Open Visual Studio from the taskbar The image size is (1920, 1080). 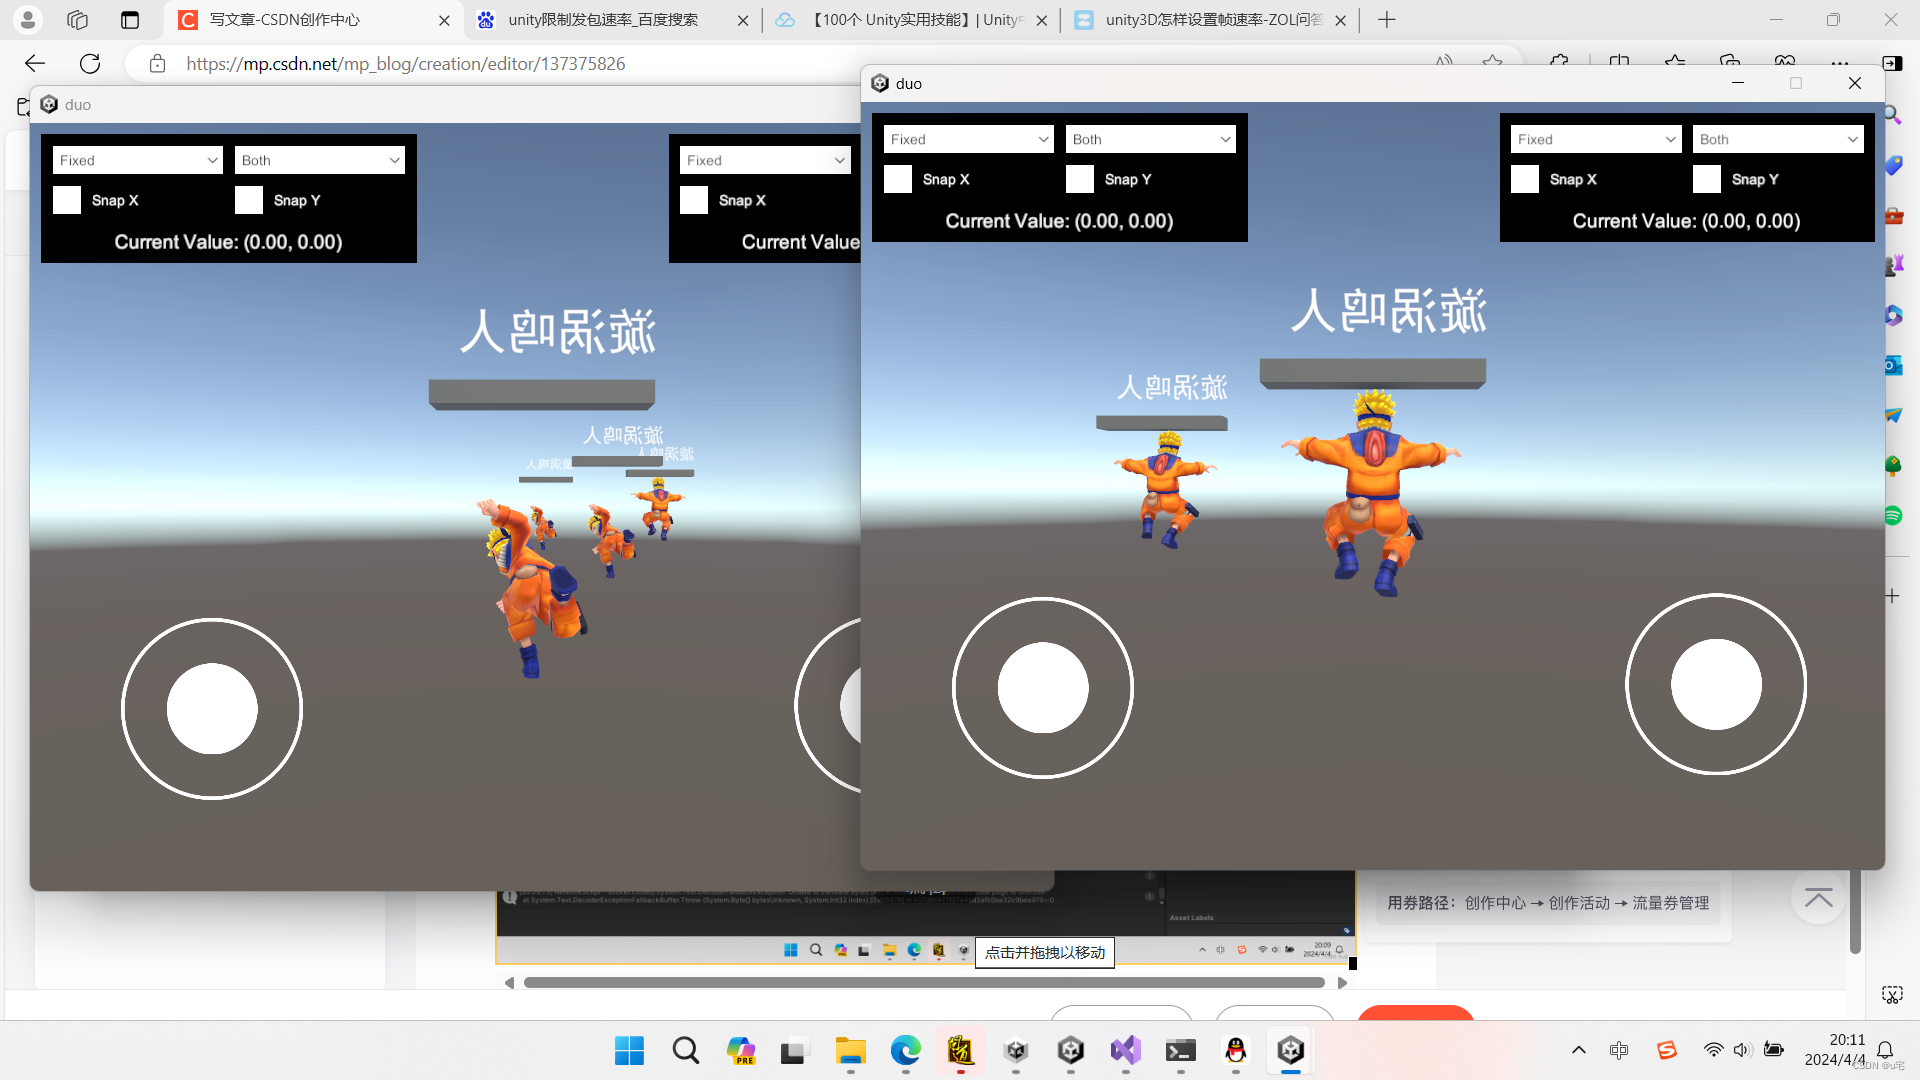[1125, 1051]
